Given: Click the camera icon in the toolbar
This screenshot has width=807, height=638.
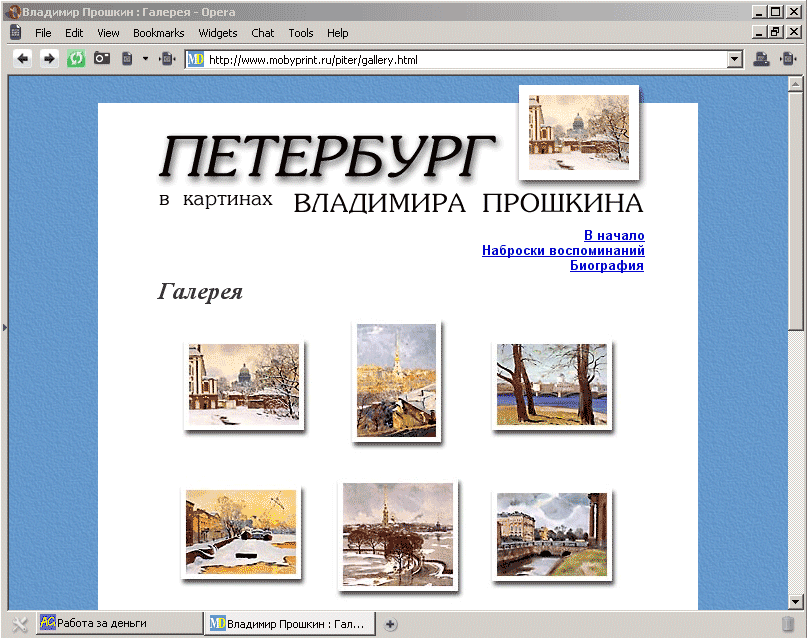Looking at the screenshot, I should pos(102,59).
